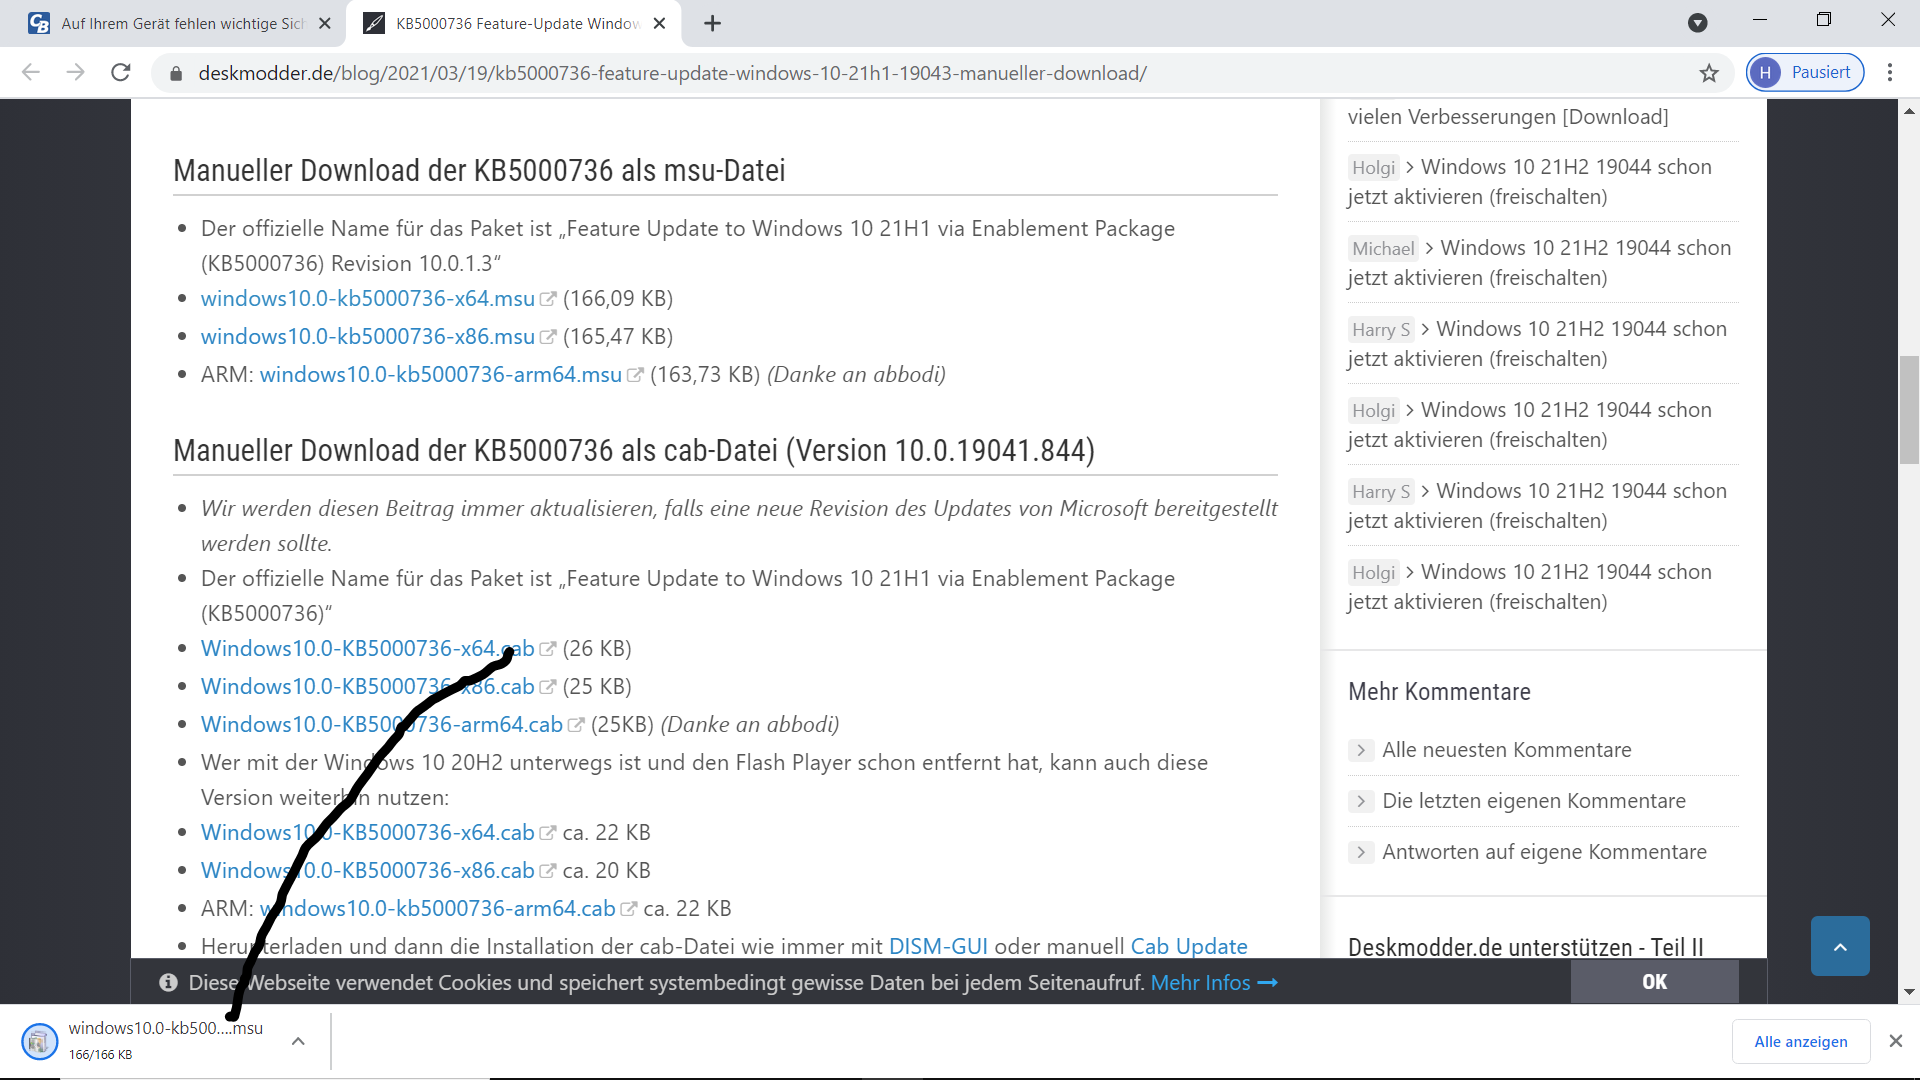Open 'Alle neuesten Kommentare' link
Screen dimensions: 1920x1080
coord(1507,750)
